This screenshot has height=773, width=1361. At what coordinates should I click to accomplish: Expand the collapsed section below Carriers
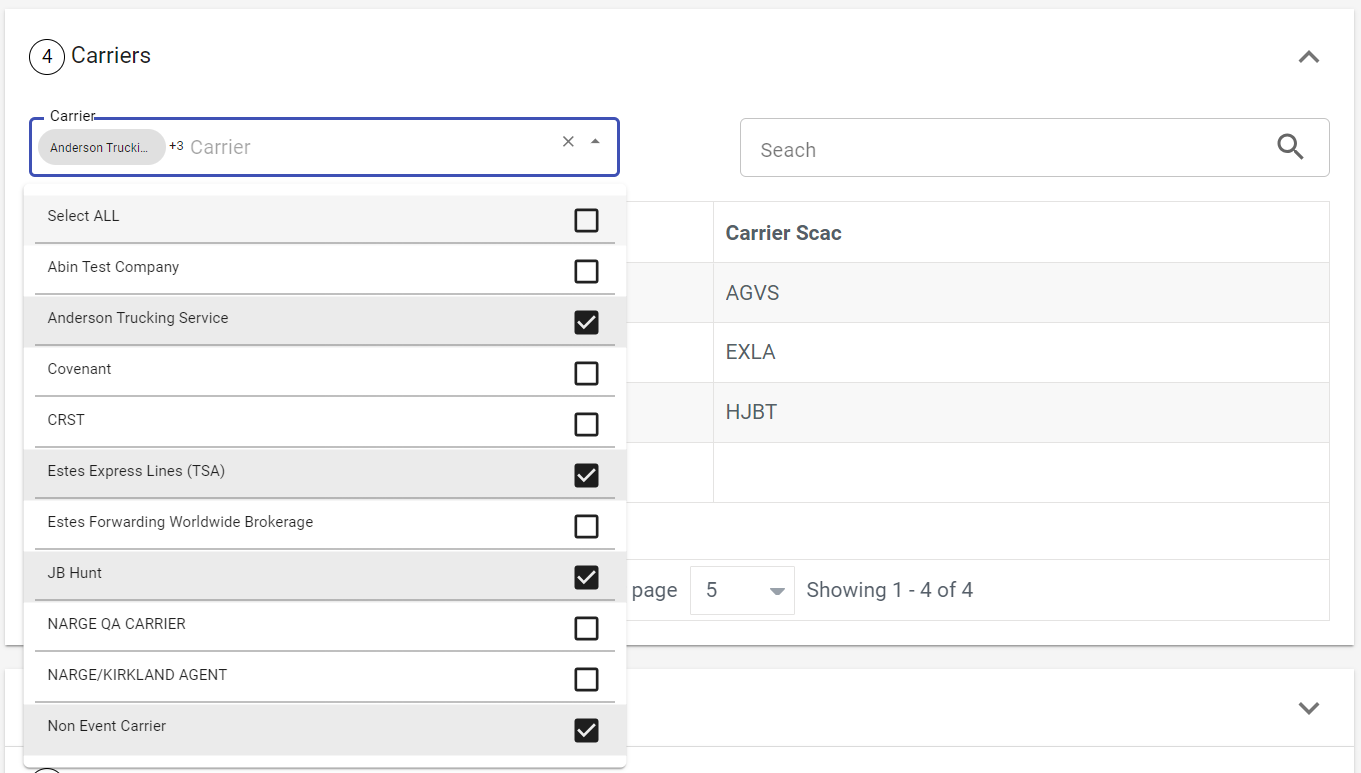click(1308, 708)
